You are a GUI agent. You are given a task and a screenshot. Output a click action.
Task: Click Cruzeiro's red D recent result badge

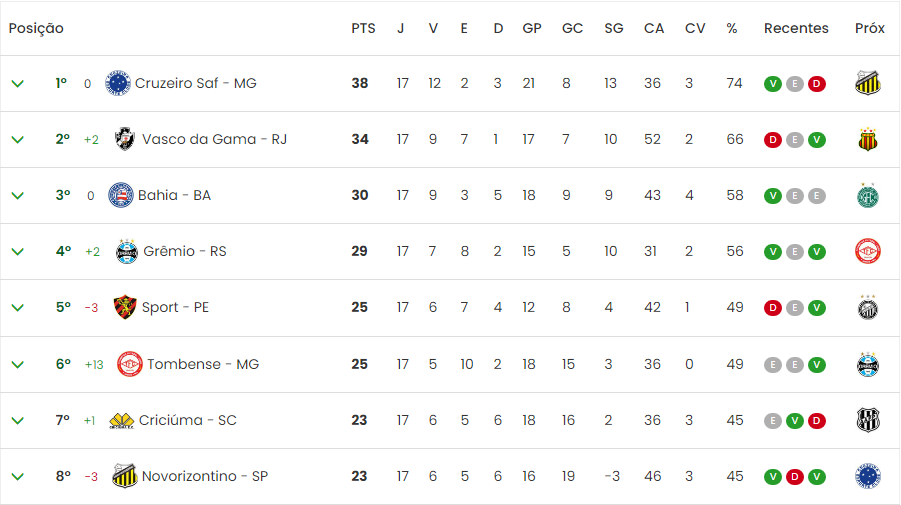pyautogui.click(x=817, y=84)
